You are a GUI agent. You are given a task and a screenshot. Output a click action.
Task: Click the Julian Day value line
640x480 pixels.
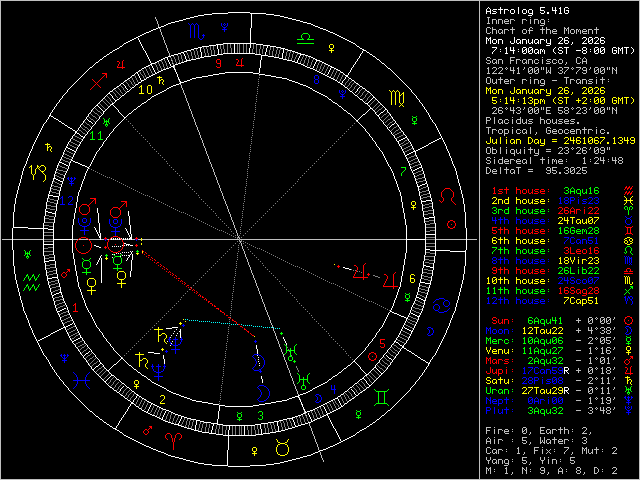560,139
